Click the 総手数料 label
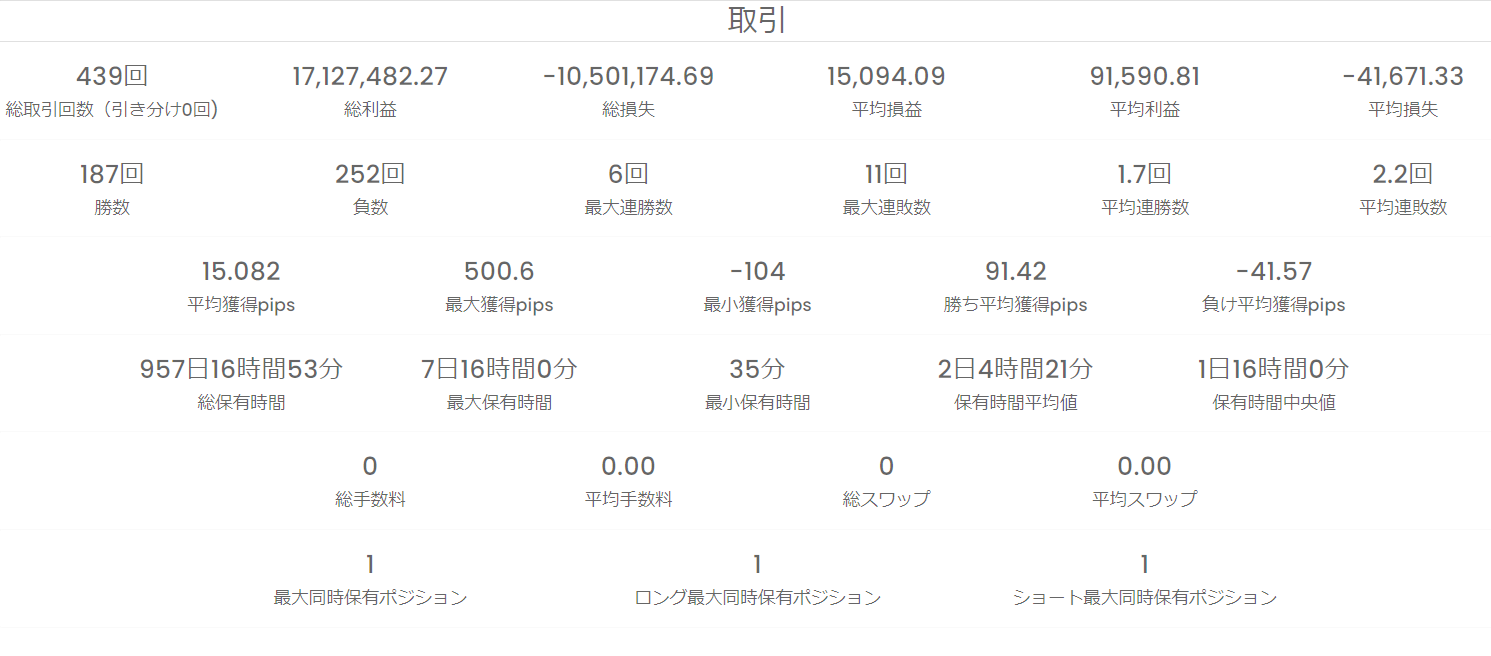 point(370,500)
